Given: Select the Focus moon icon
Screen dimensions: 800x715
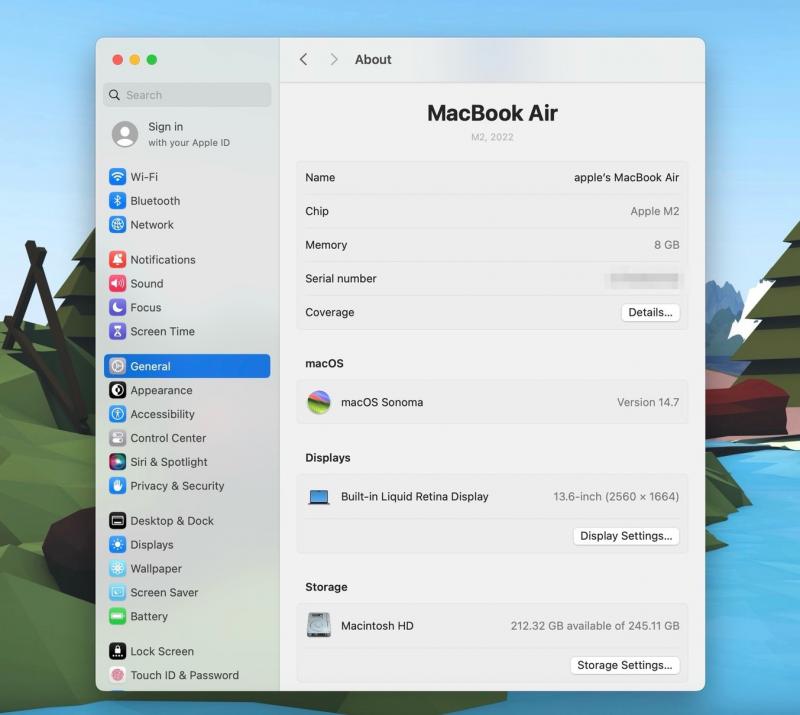Looking at the screenshot, I should coord(117,307).
